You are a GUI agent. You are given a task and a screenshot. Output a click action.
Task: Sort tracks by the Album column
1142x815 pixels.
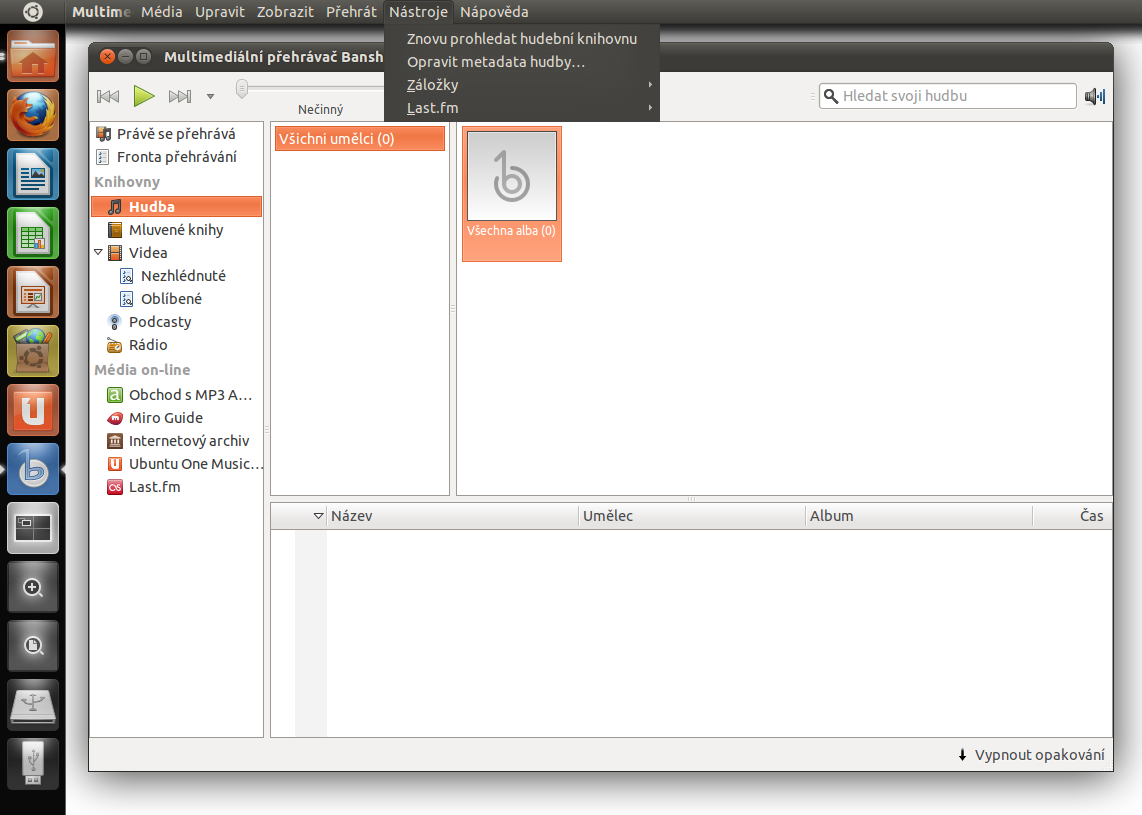point(919,516)
